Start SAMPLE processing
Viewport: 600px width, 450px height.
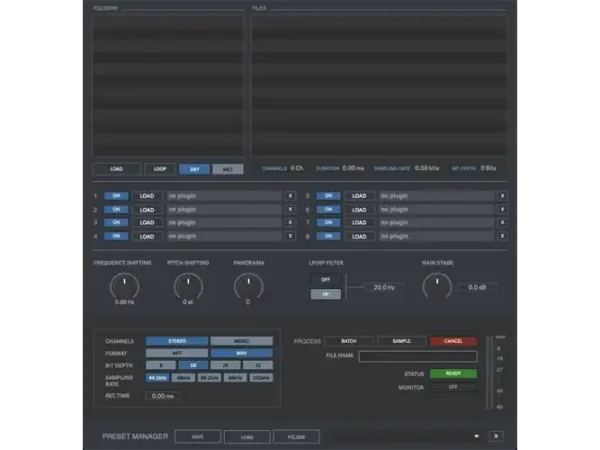pyautogui.click(x=401, y=341)
